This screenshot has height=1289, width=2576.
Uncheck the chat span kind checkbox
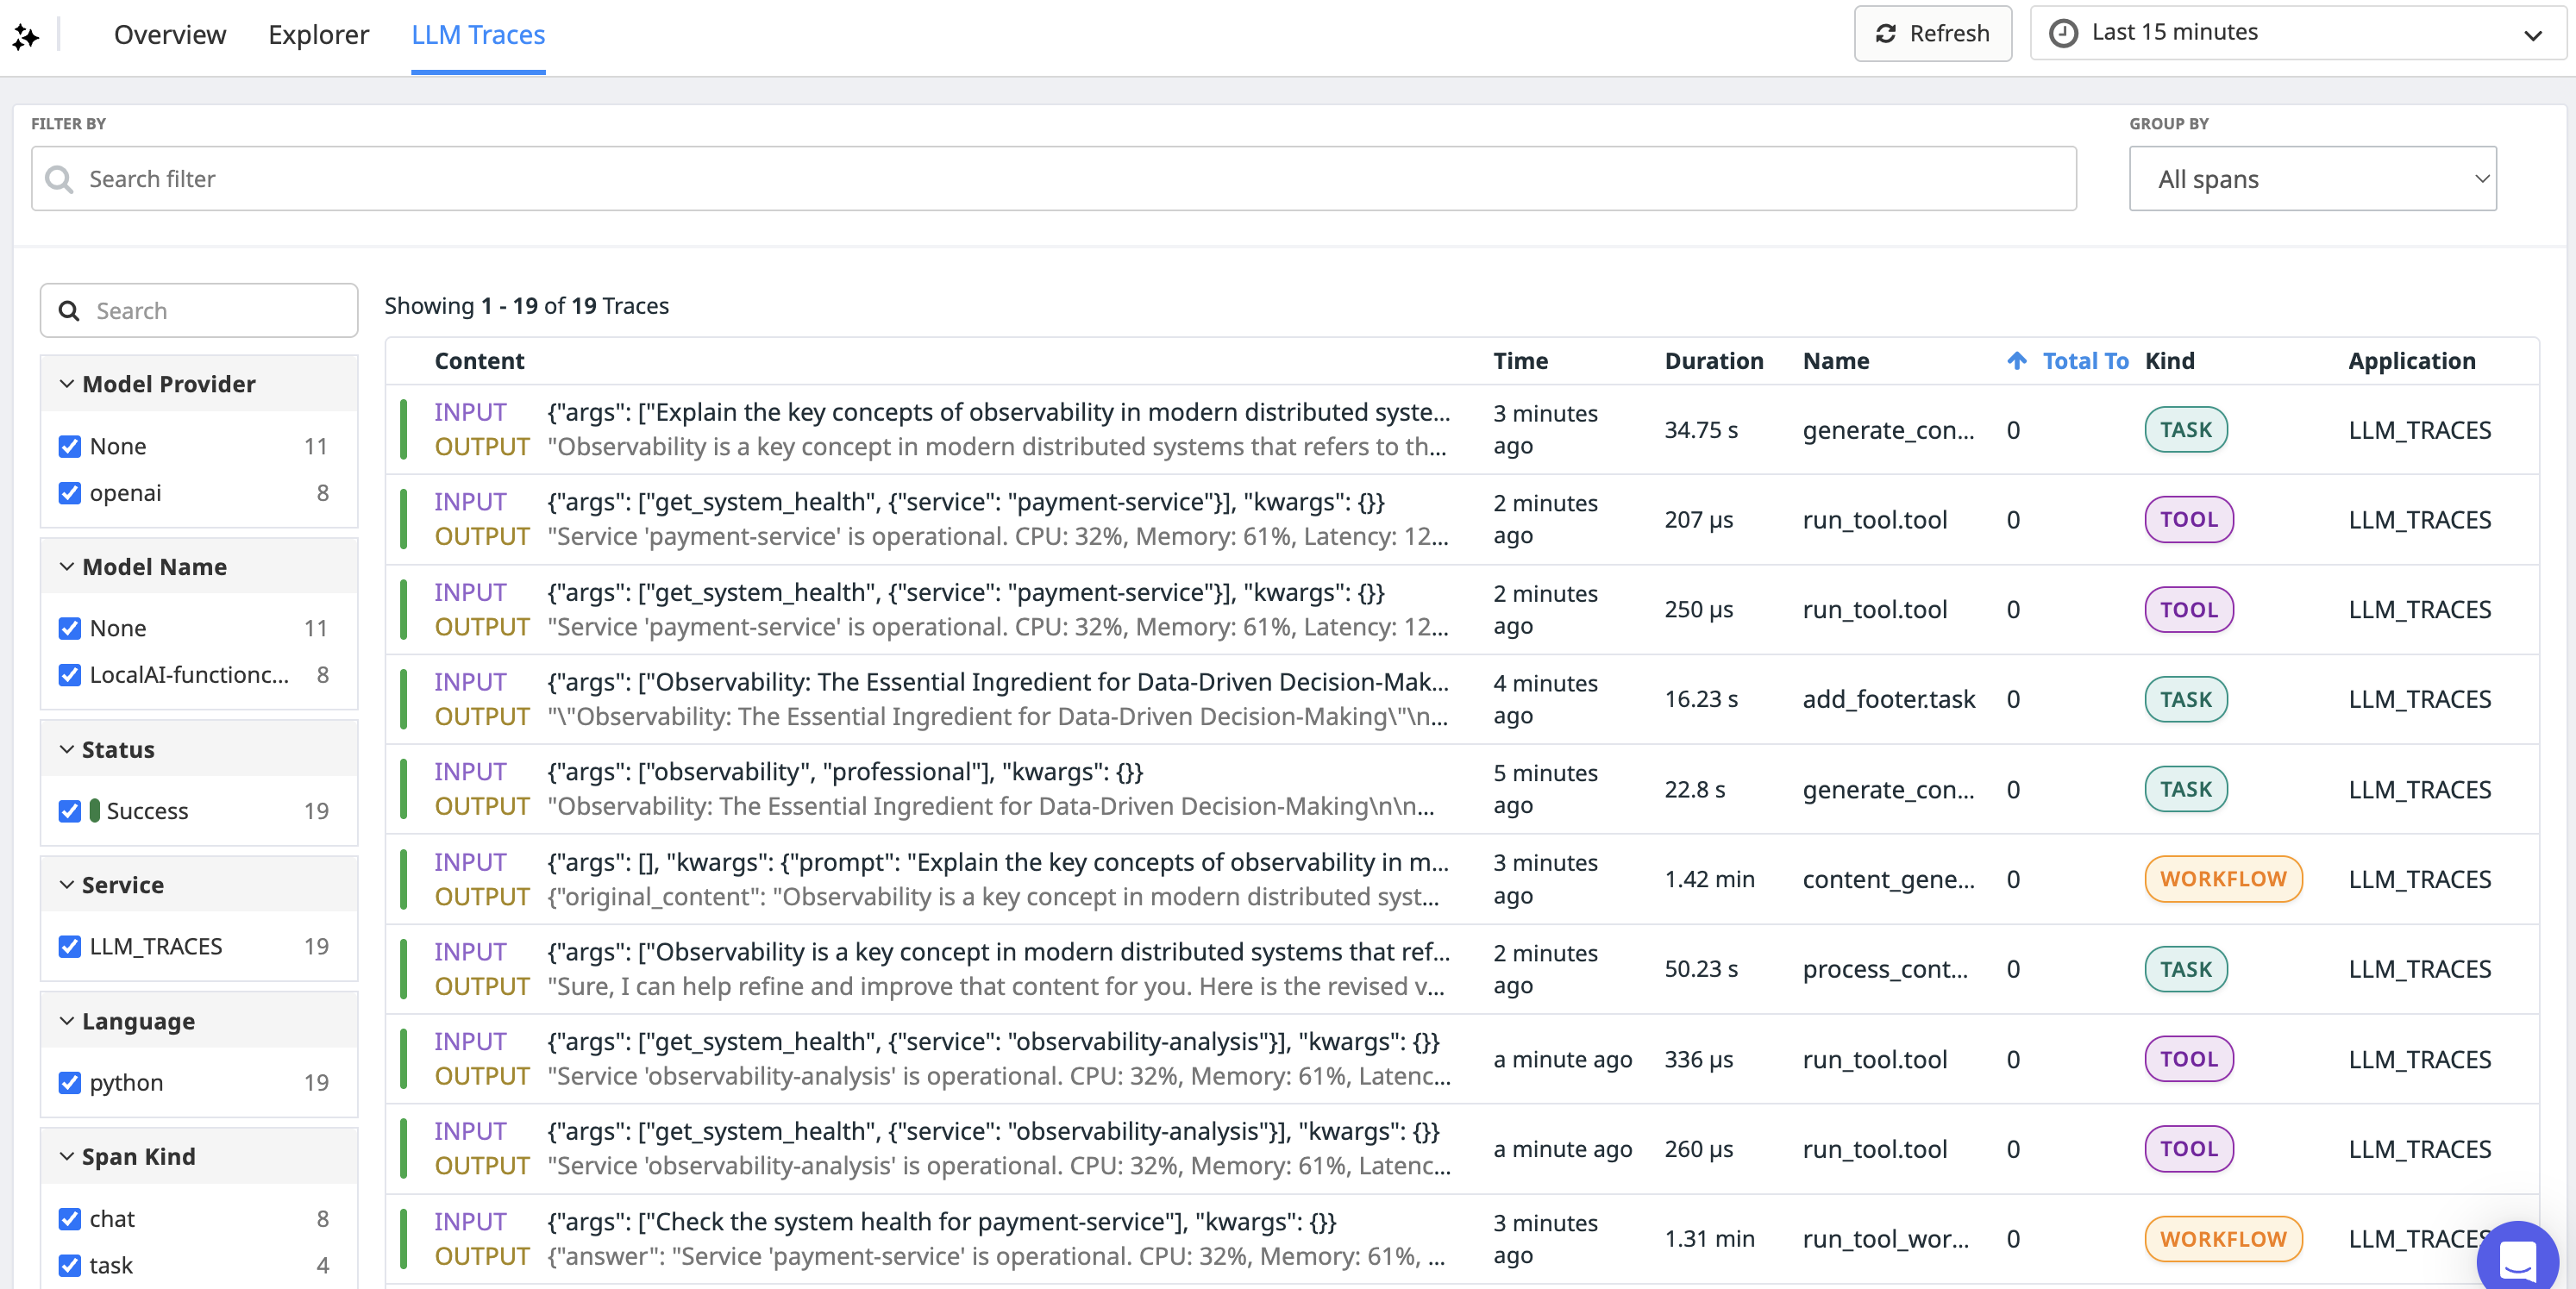tap(70, 1218)
